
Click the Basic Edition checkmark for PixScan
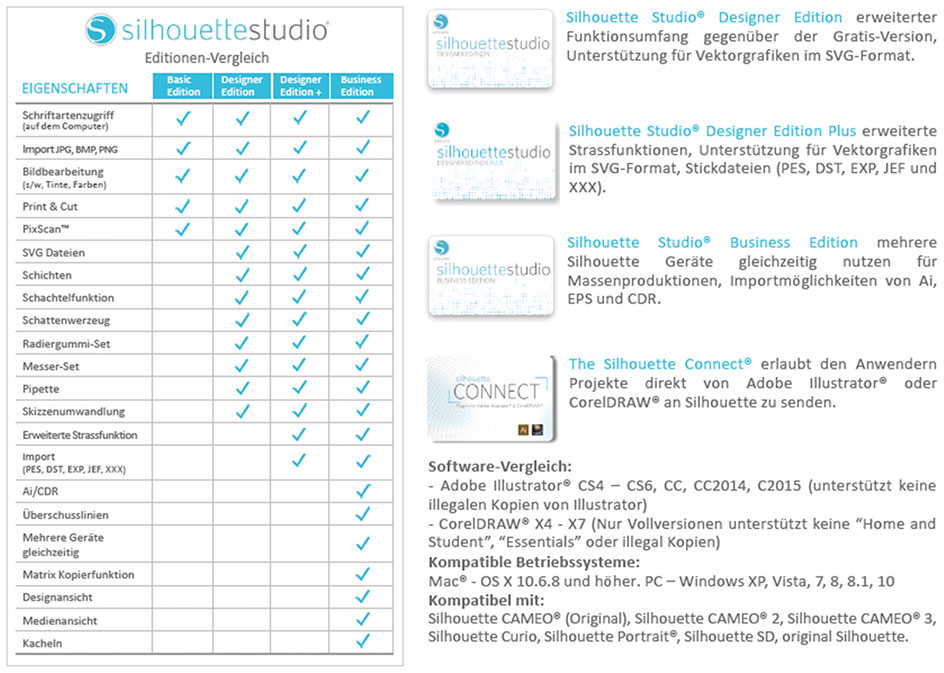point(182,229)
